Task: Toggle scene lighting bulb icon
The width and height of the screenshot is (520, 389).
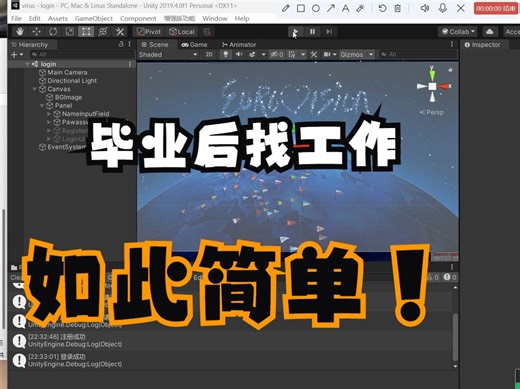Action: pos(226,54)
